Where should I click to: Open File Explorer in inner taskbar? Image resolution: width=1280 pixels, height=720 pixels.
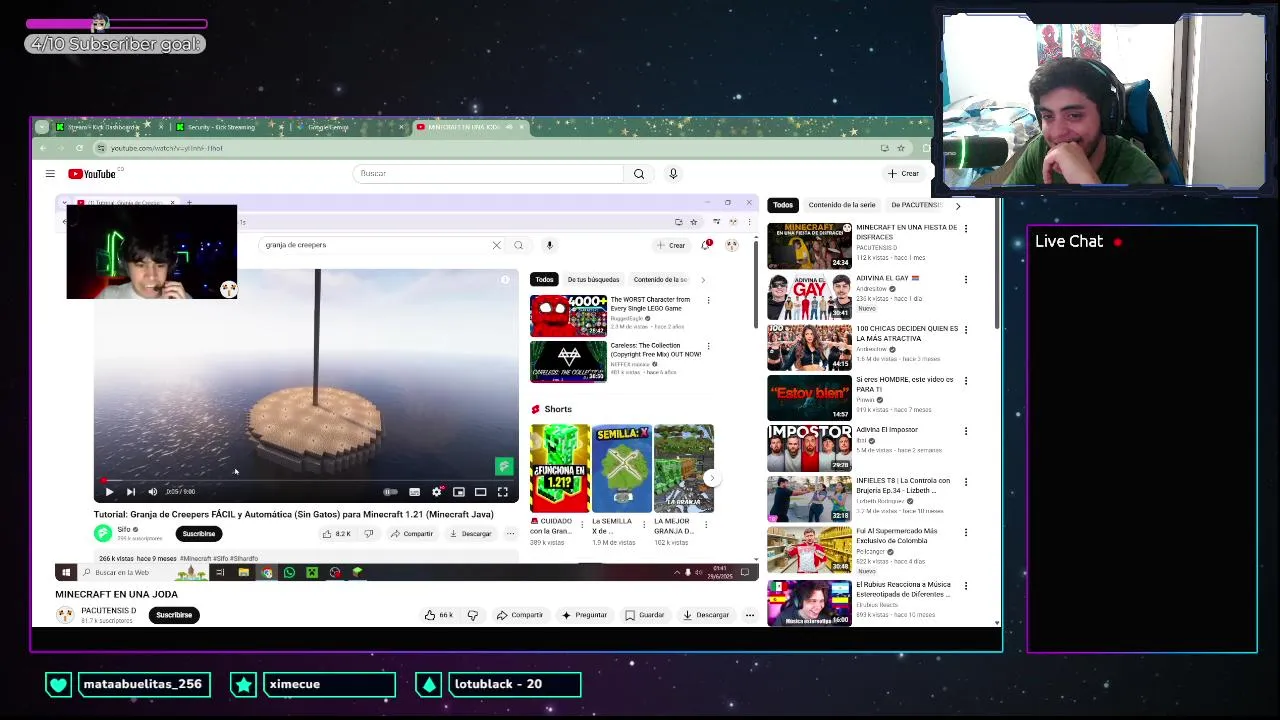click(243, 573)
